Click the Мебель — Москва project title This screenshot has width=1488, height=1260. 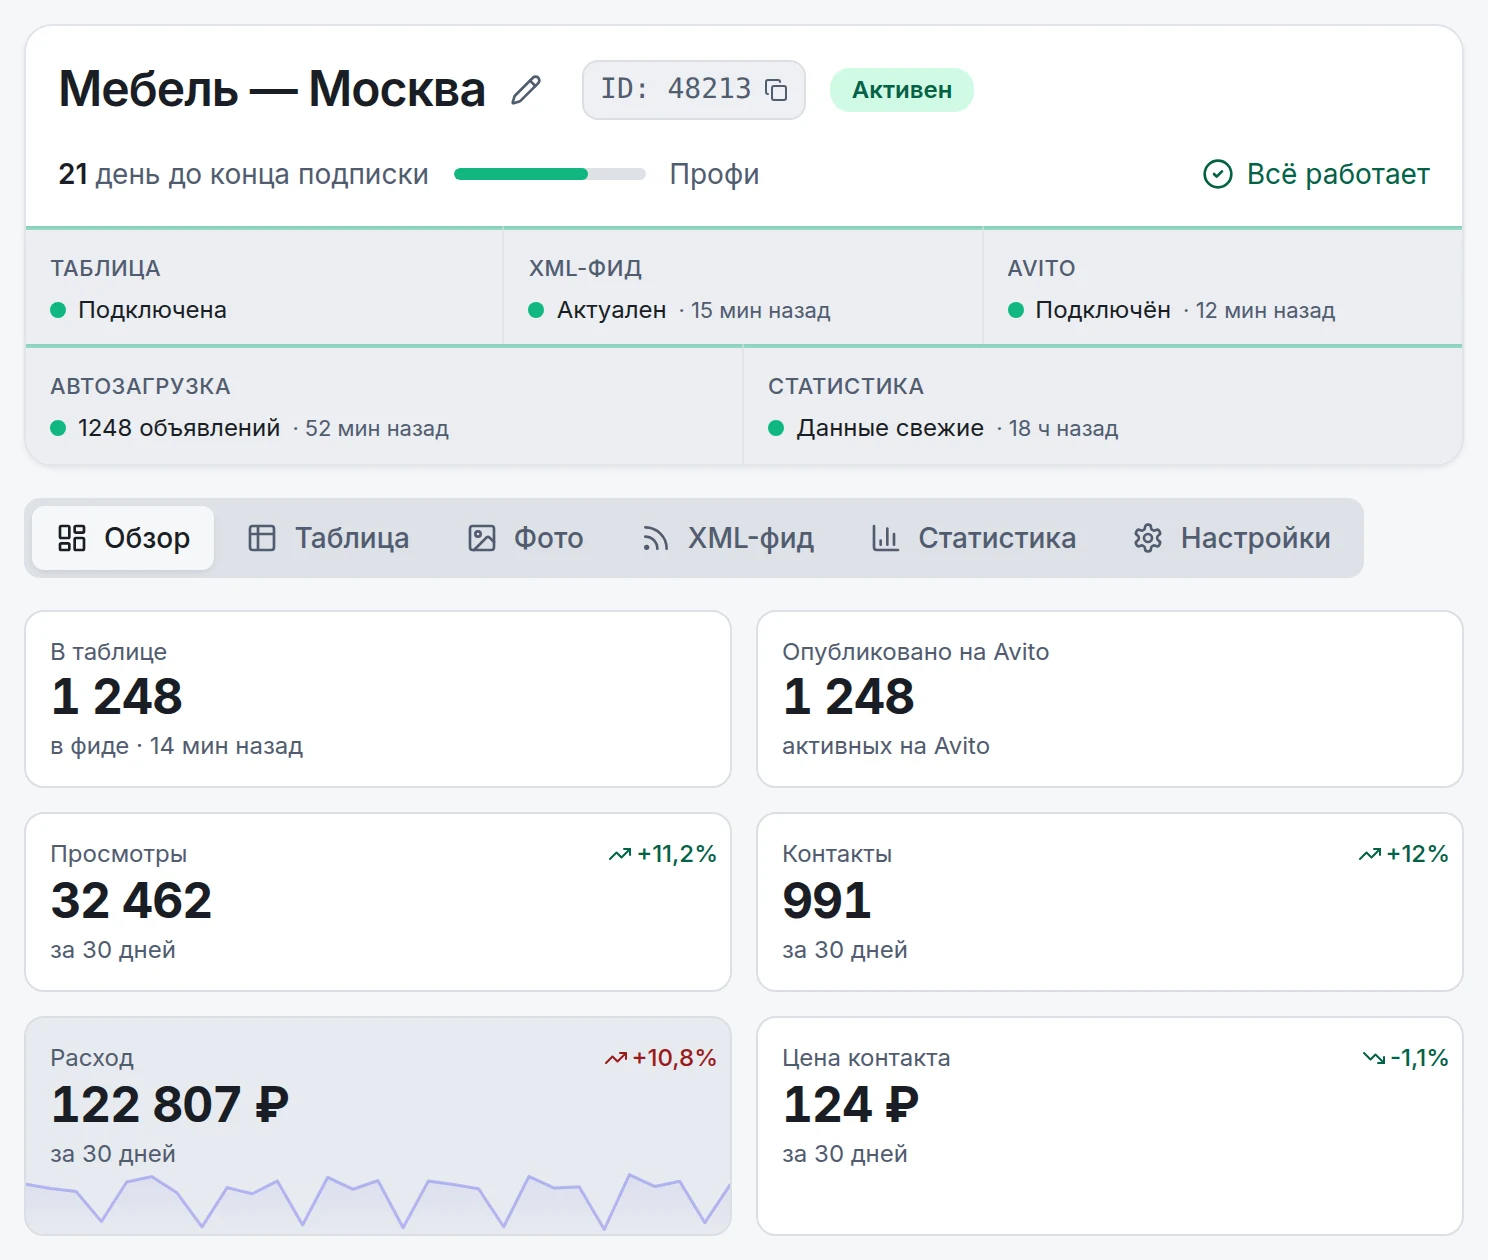coord(272,89)
